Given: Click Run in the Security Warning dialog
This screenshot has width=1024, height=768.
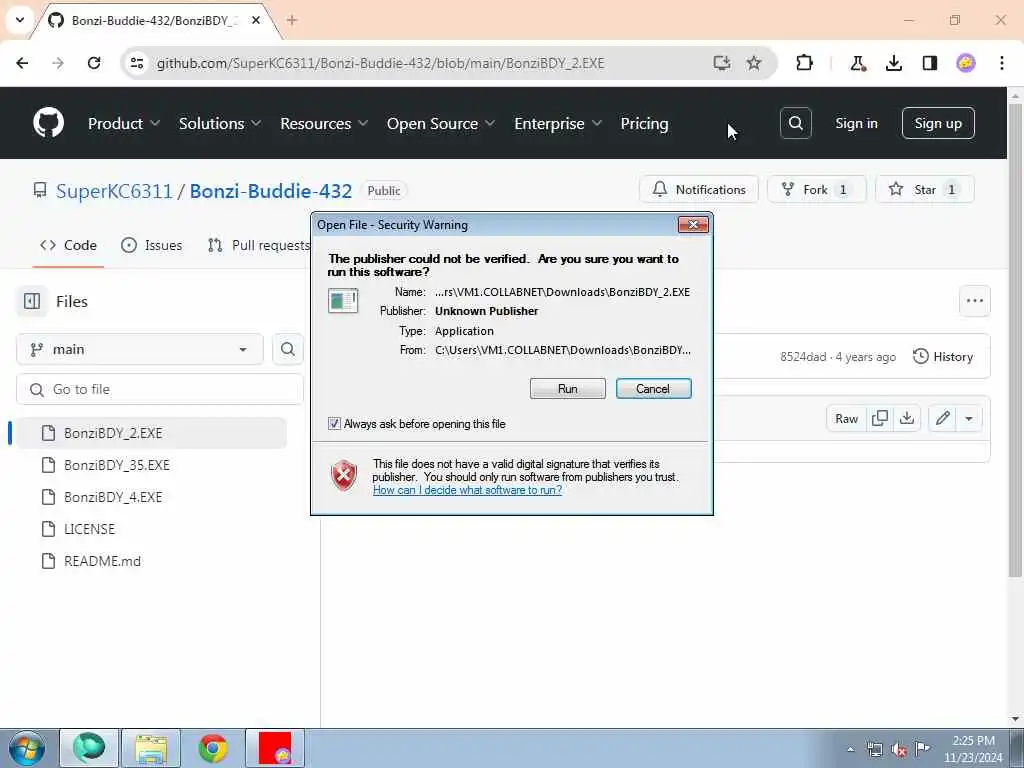Looking at the screenshot, I should coord(568,389).
